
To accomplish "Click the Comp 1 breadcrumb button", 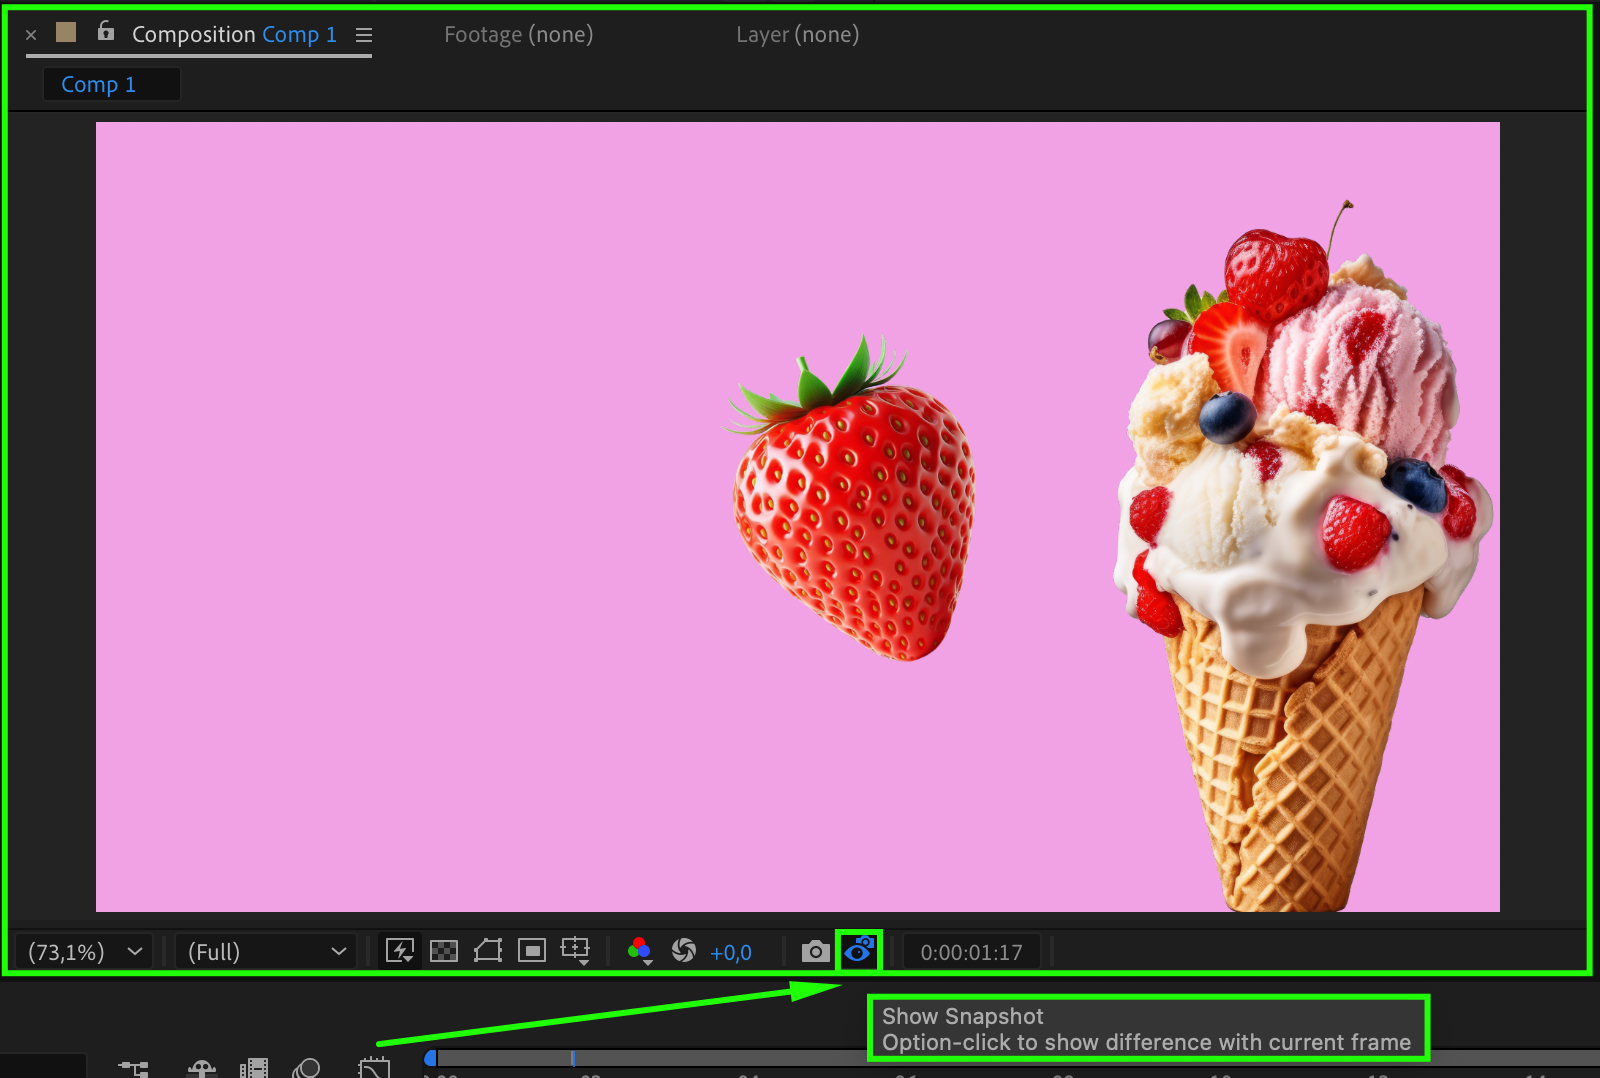I will (99, 85).
